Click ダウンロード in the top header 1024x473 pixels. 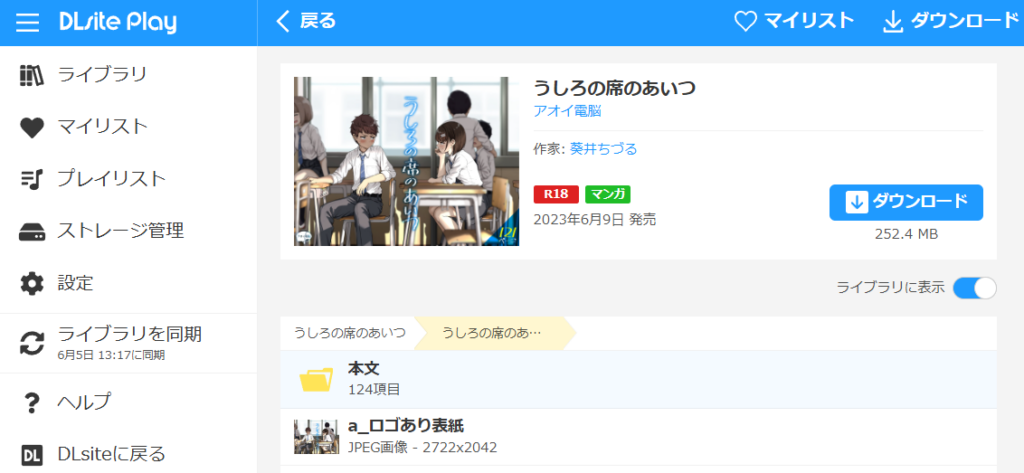947,21
